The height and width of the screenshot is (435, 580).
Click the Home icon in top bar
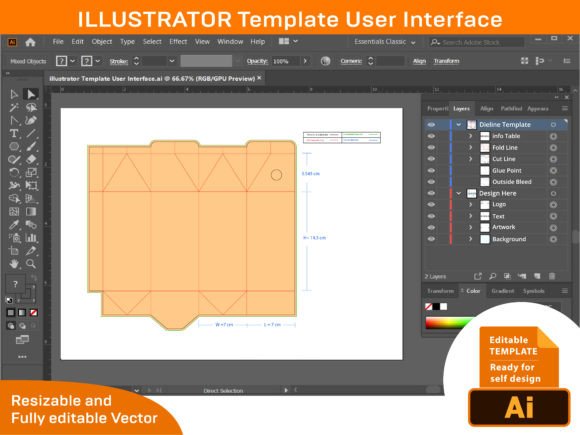30,42
